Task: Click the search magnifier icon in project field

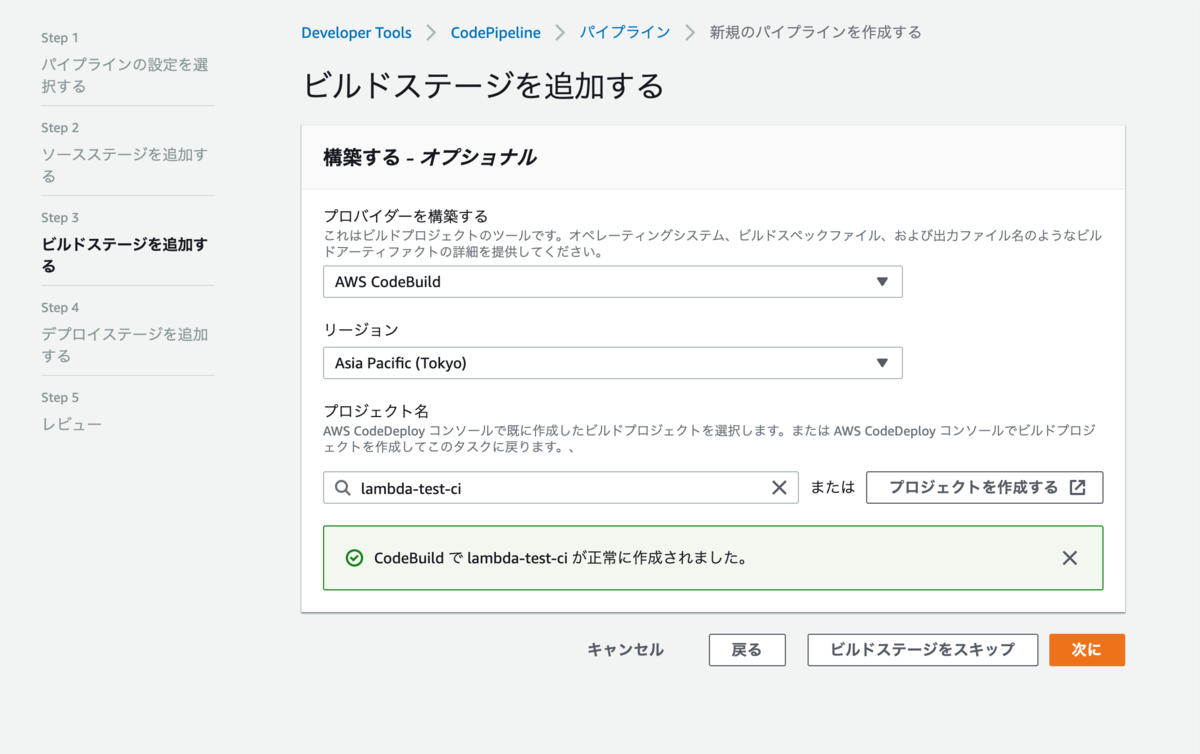Action: tap(343, 488)
